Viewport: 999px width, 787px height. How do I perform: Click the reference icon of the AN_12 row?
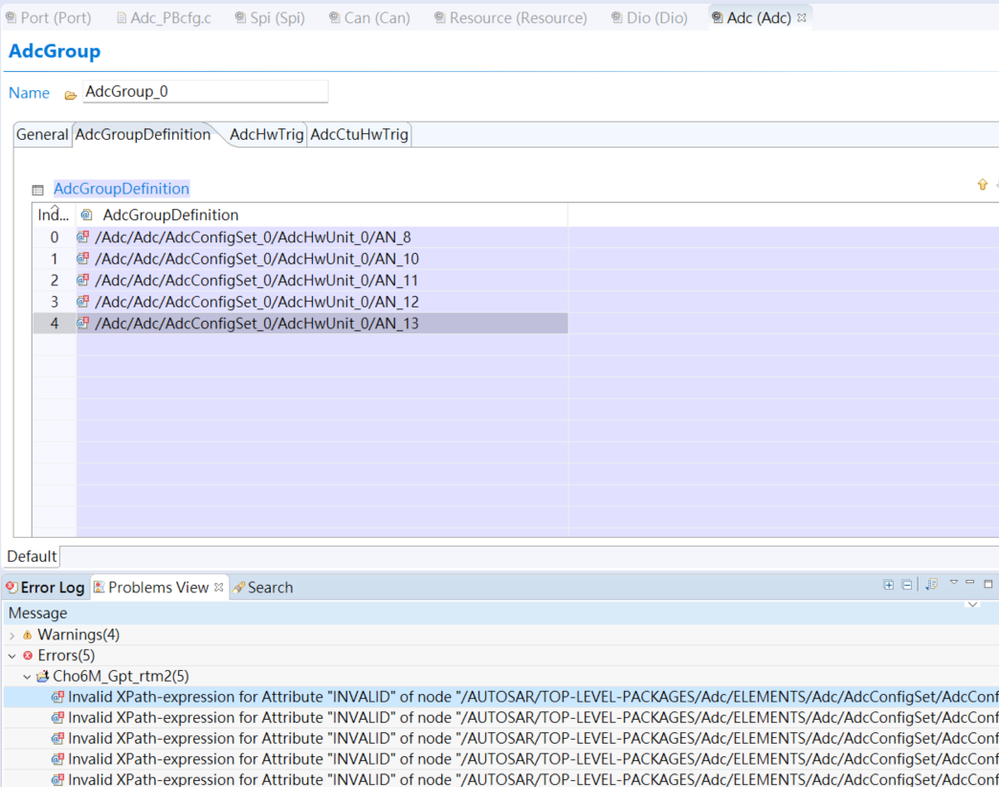83,301
